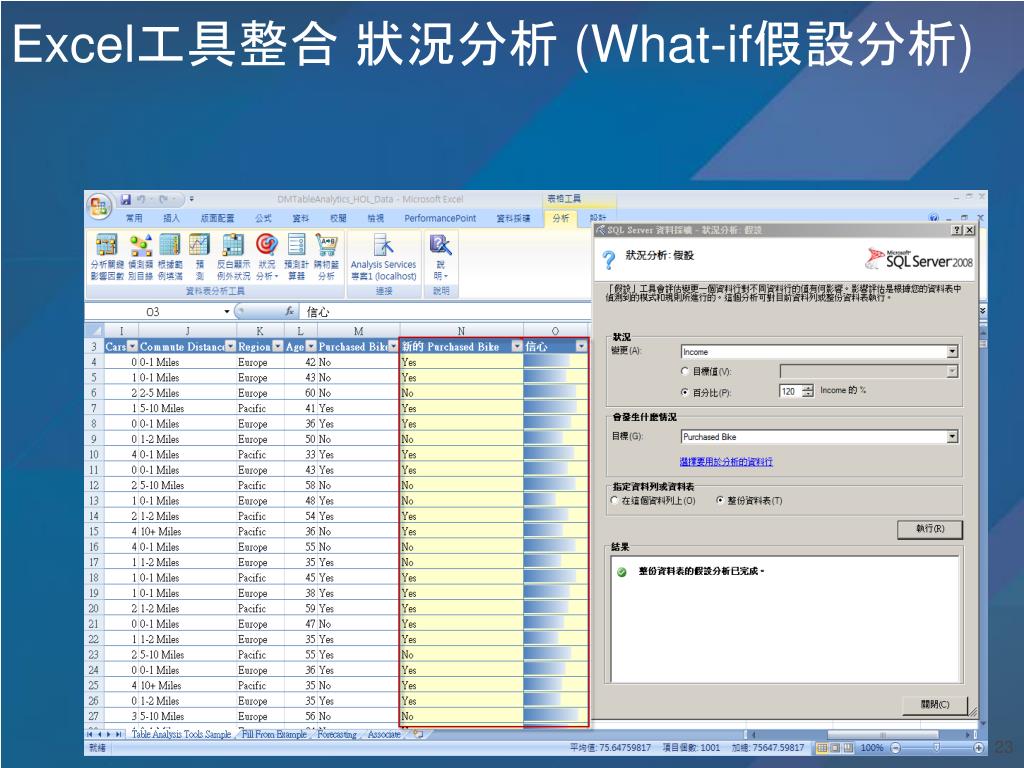Screen dimensions: 1024x768
Task: Run the Forecast (預測) chart tool
Action: pos(199,257)
